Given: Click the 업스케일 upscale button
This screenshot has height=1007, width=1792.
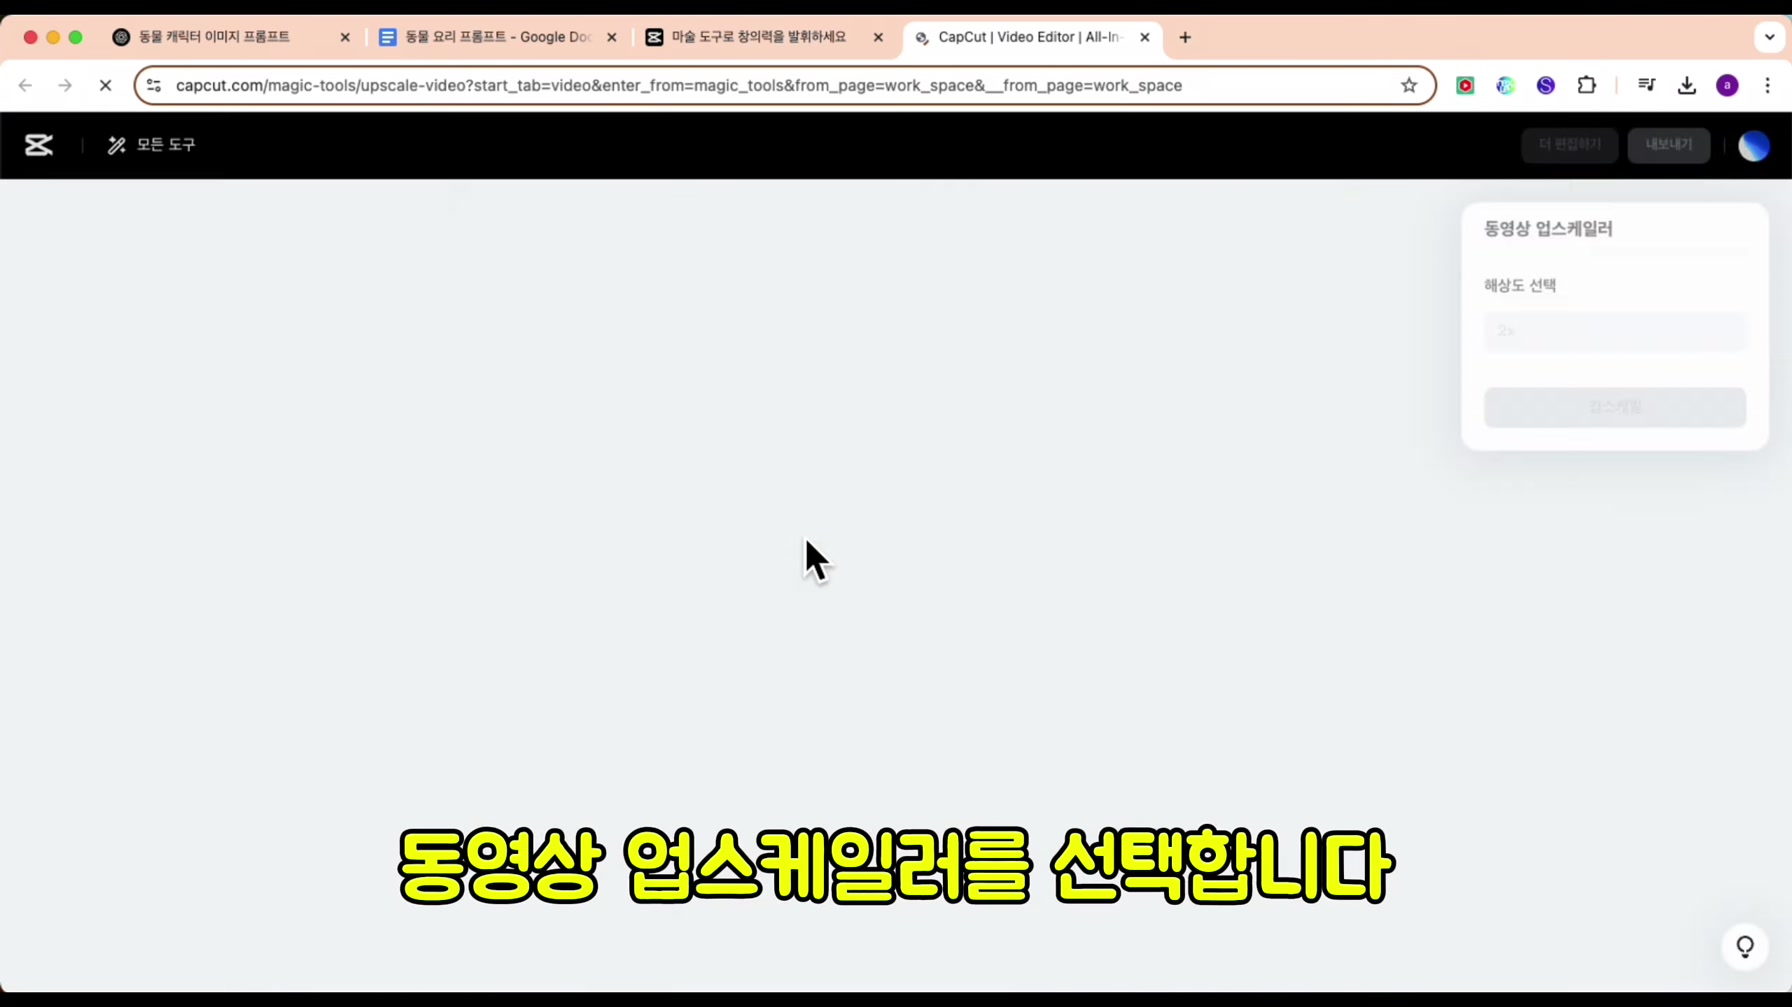Looking at the screenshot, I should pos(1615,407).
